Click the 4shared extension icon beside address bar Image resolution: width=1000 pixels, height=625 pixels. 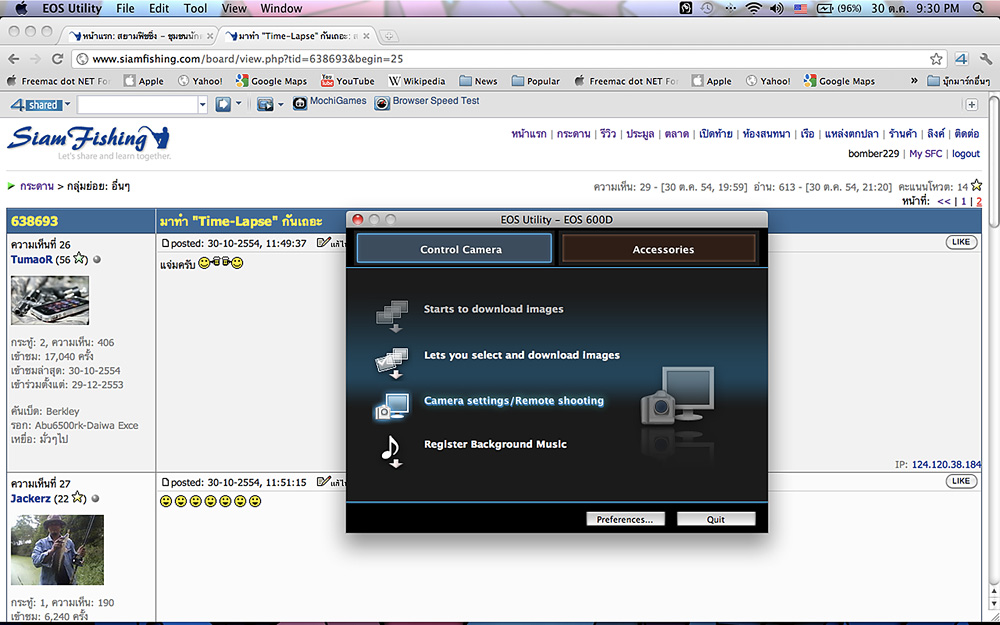tap(961, 59)
